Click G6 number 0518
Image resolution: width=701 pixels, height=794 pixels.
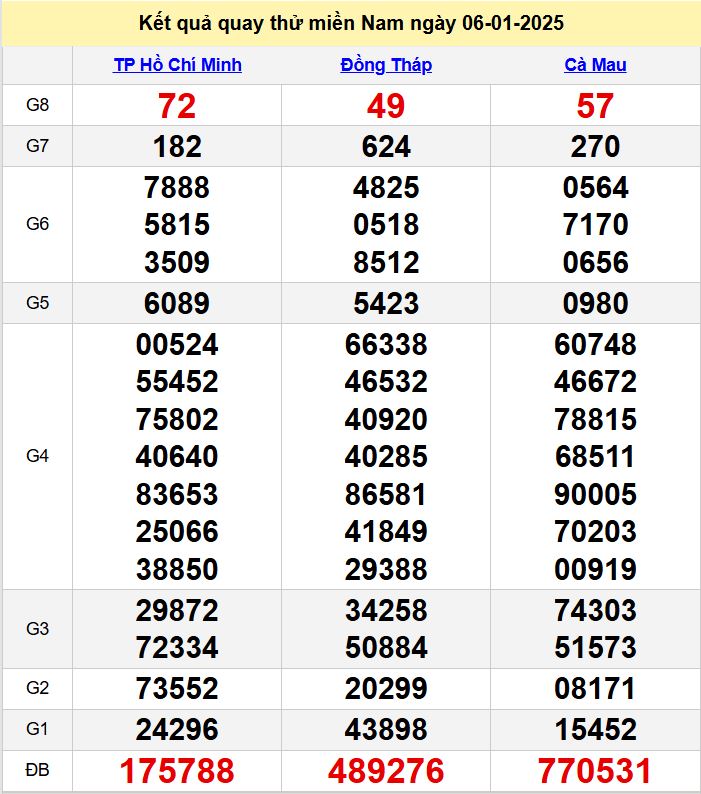point(386,224)
